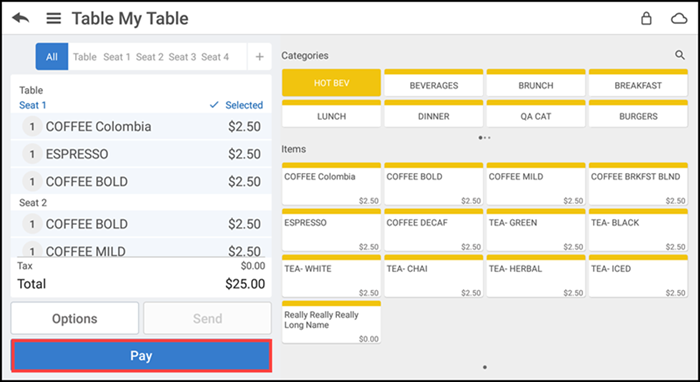700x382 pixels.
Task: Click the Pay button
Action: click(141, 356)
